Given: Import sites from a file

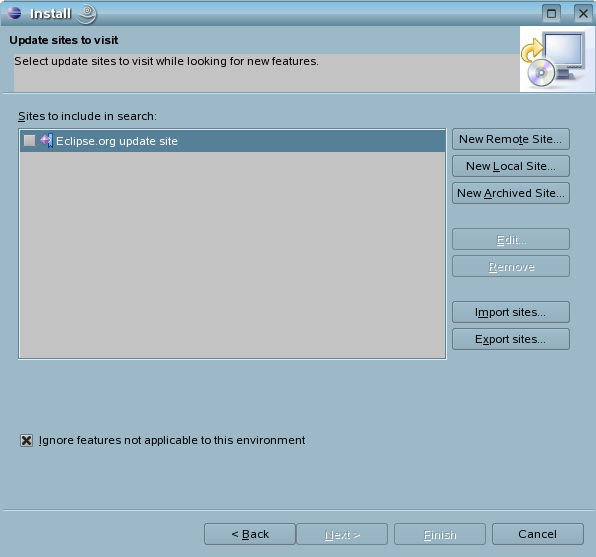Looking at the screenshot, I should click(510, 312).
